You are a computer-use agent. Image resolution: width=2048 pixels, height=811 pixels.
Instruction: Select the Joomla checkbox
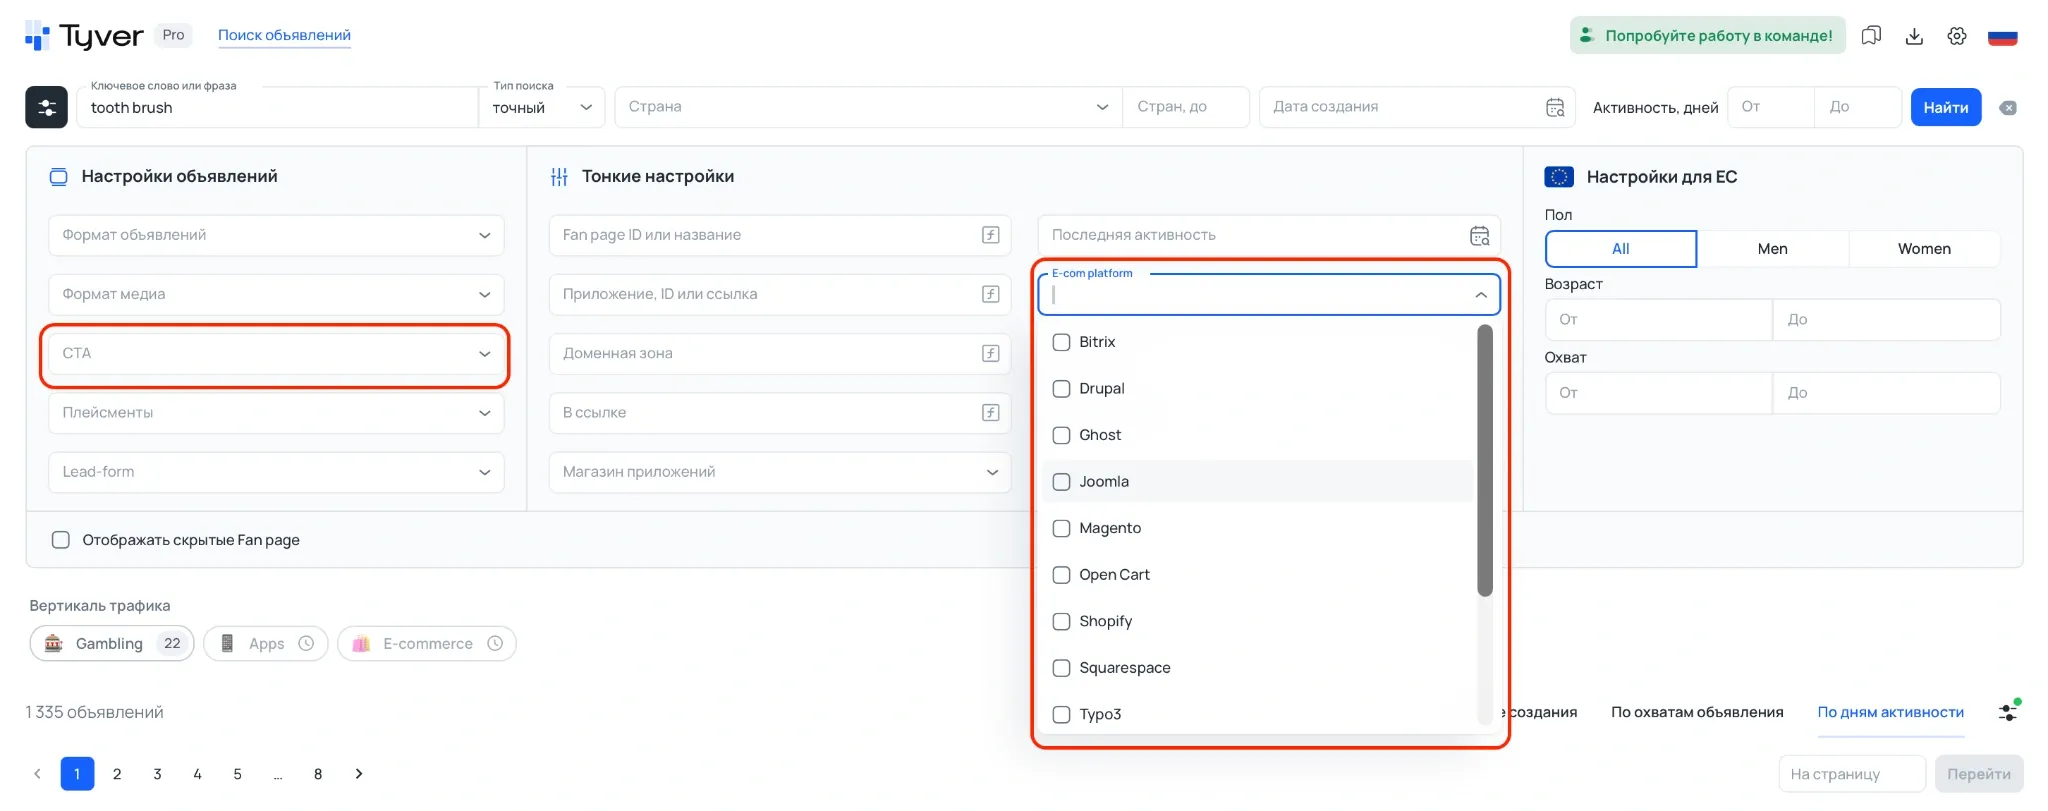pyautogui.click(x=1061, y=481)
